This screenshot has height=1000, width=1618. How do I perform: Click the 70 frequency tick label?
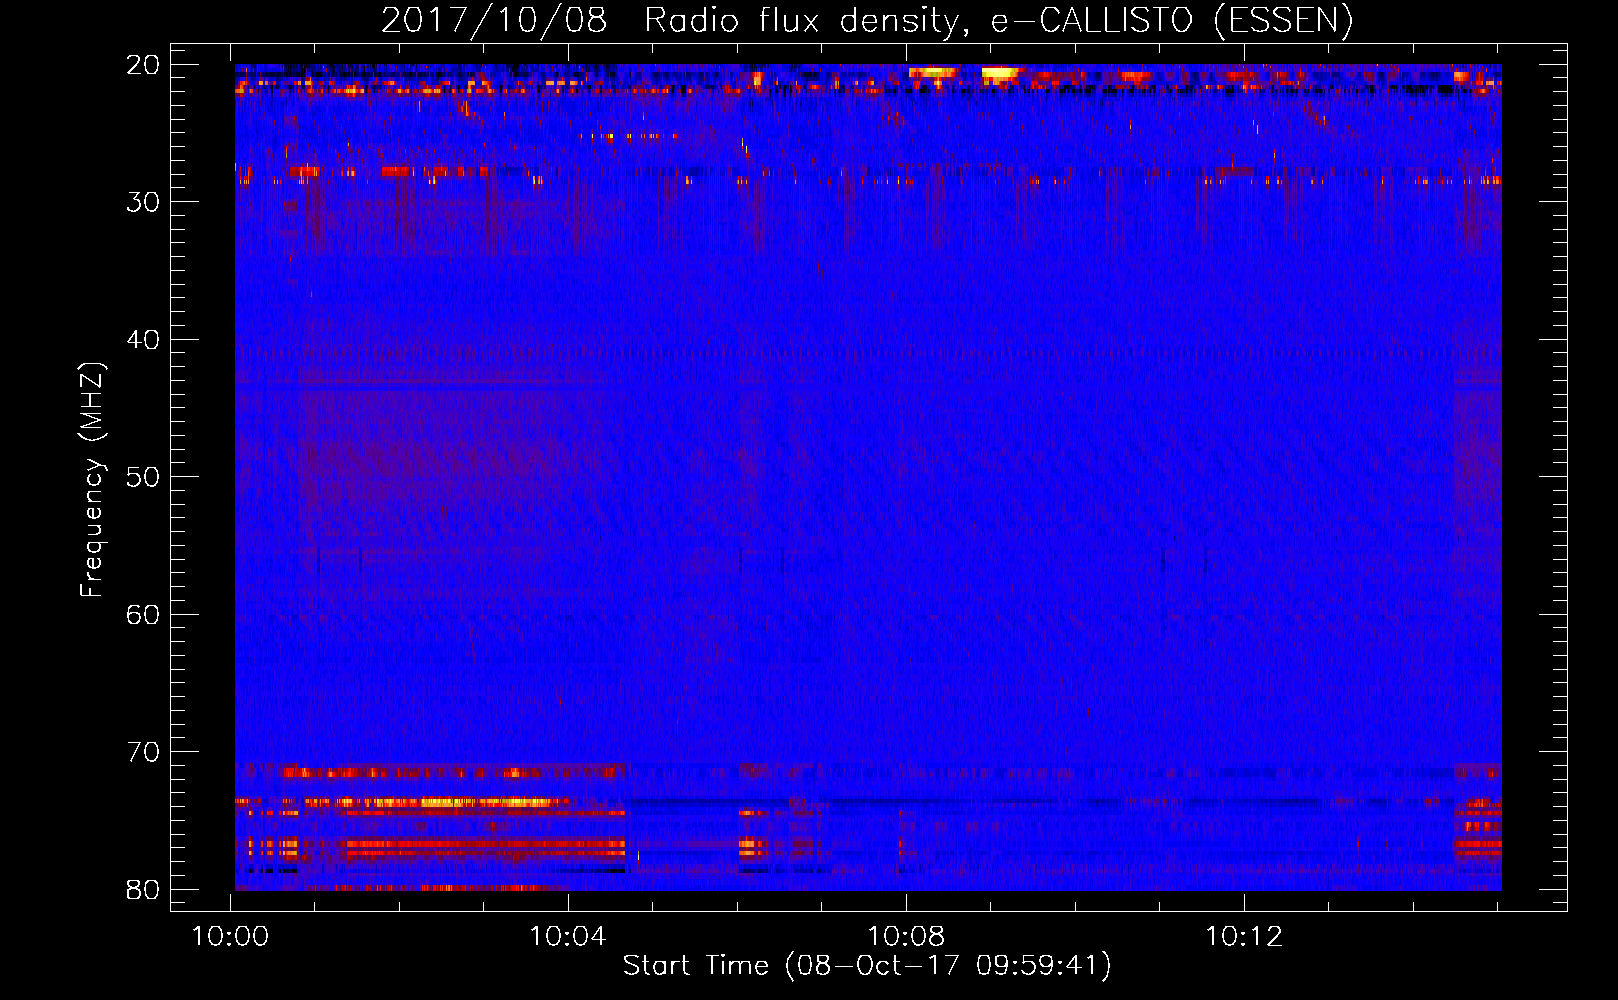144,752
